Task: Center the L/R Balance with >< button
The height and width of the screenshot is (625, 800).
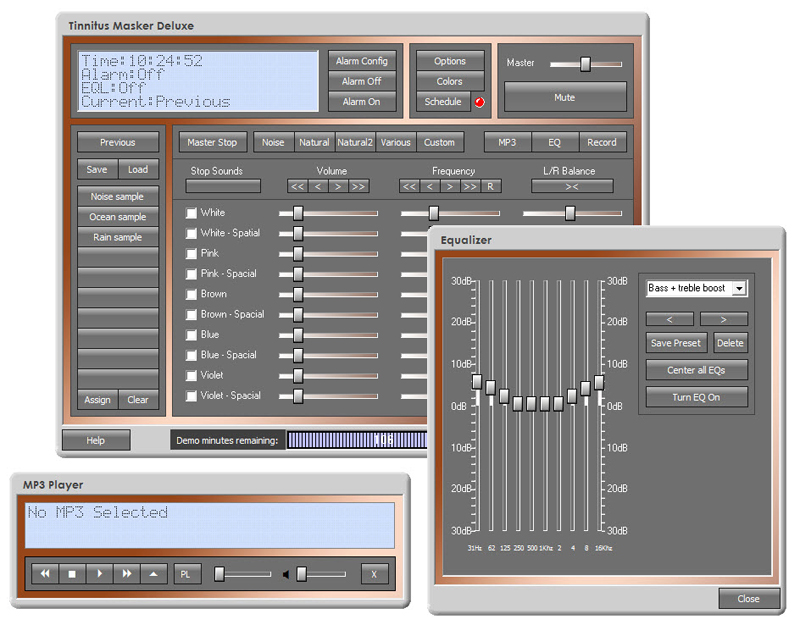Action: 572,186
